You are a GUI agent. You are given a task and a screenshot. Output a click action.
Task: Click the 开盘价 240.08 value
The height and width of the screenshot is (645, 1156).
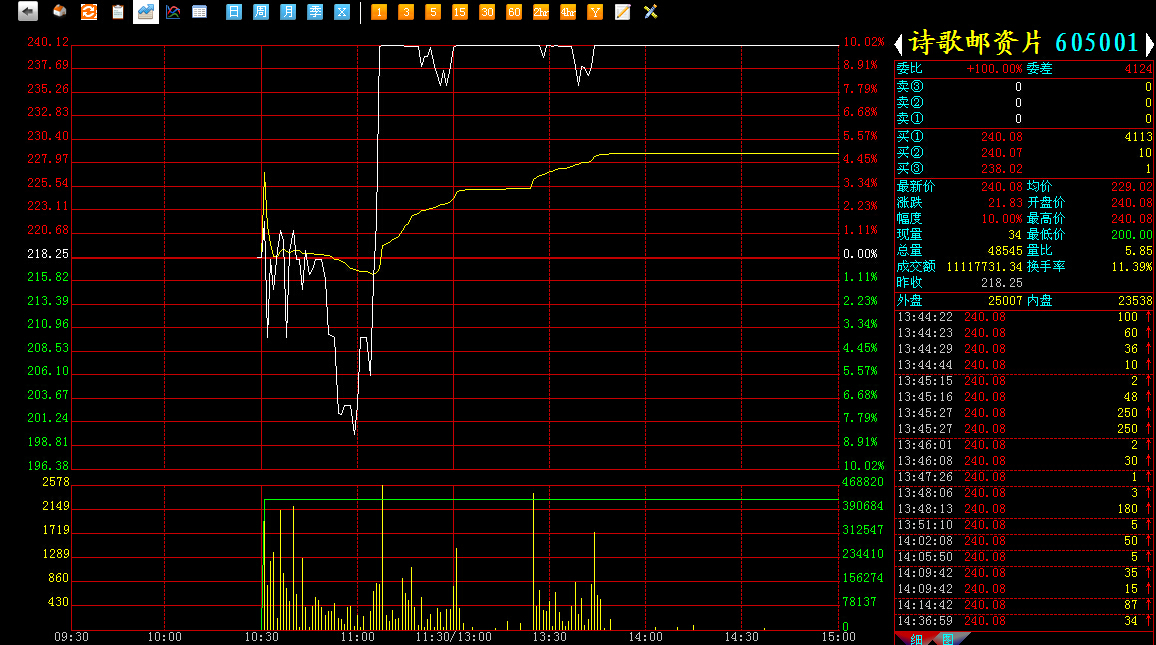coord(1132,203)
